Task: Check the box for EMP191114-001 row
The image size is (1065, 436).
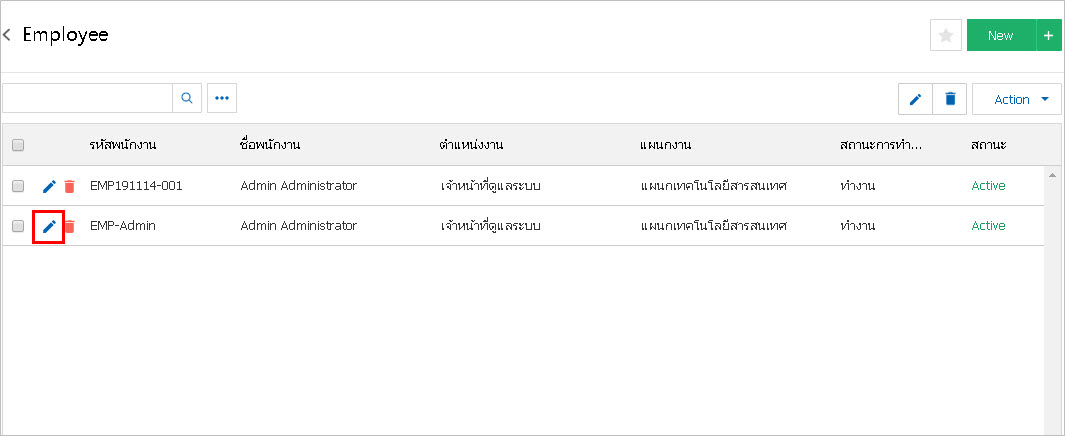Action: [18, 186]
